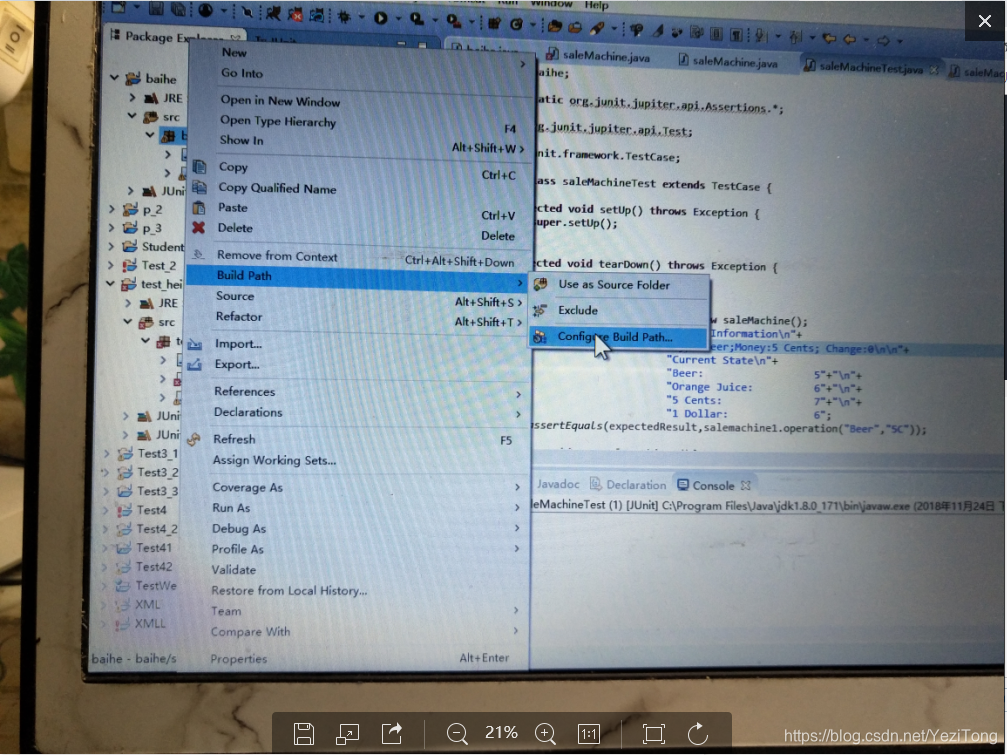This screenshot has width=1007, height=755.
Task: Click the 21% zoom level text
Action: click(x=501, y=733)
